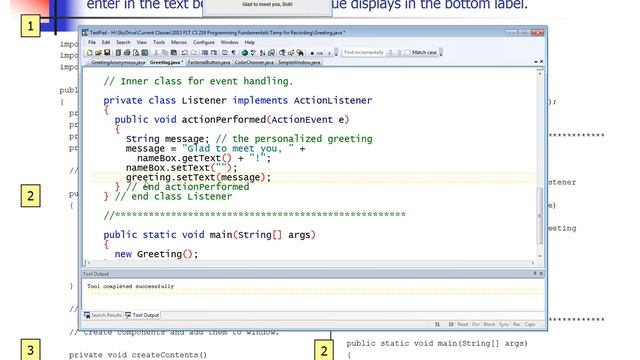Close the current document tab strip button
This screenshot has height=360, width=640.
(x=541, y=62)
